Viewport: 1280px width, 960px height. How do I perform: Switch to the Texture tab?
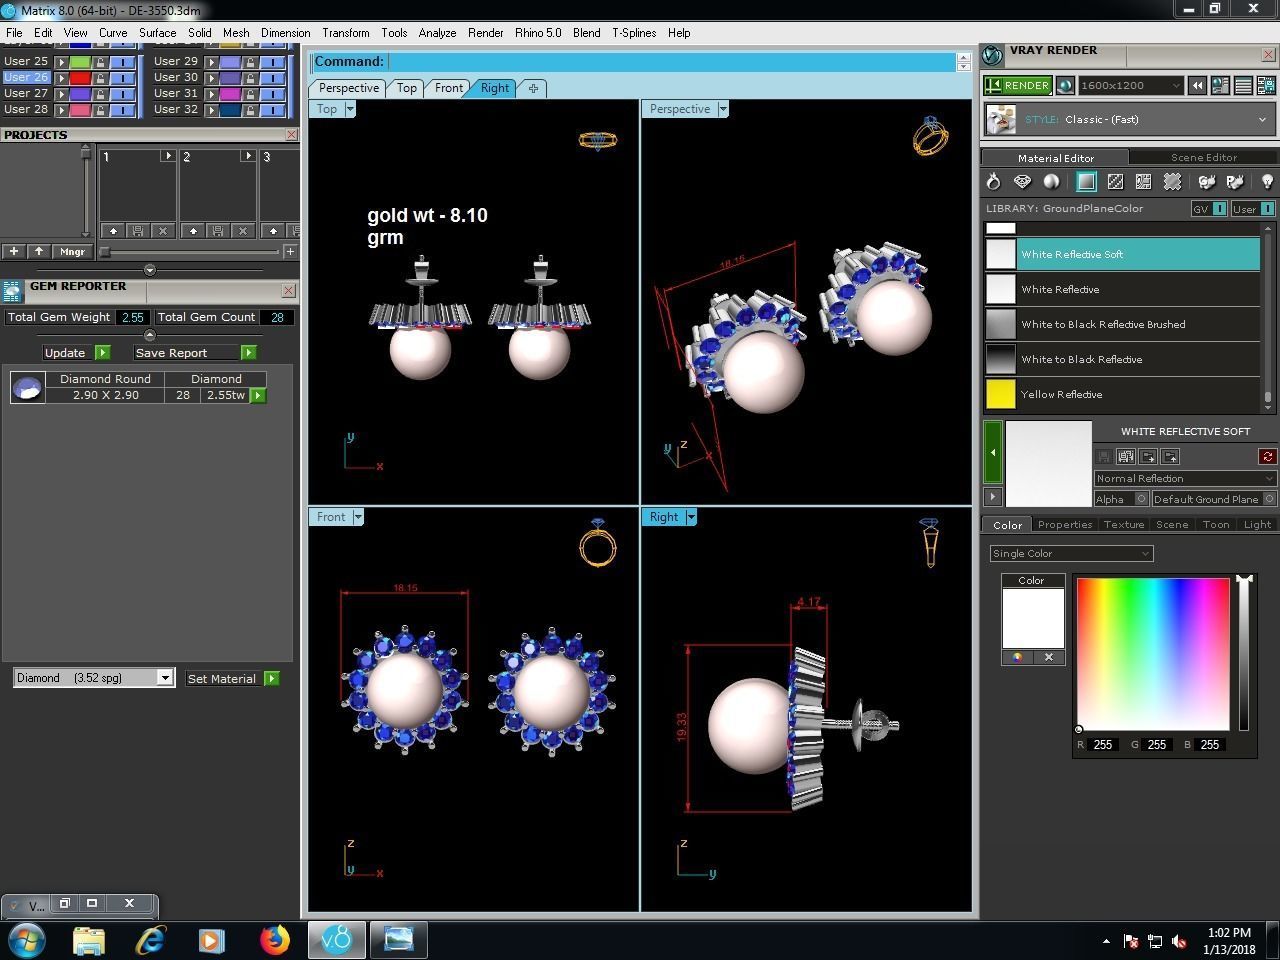(1124, 524)
